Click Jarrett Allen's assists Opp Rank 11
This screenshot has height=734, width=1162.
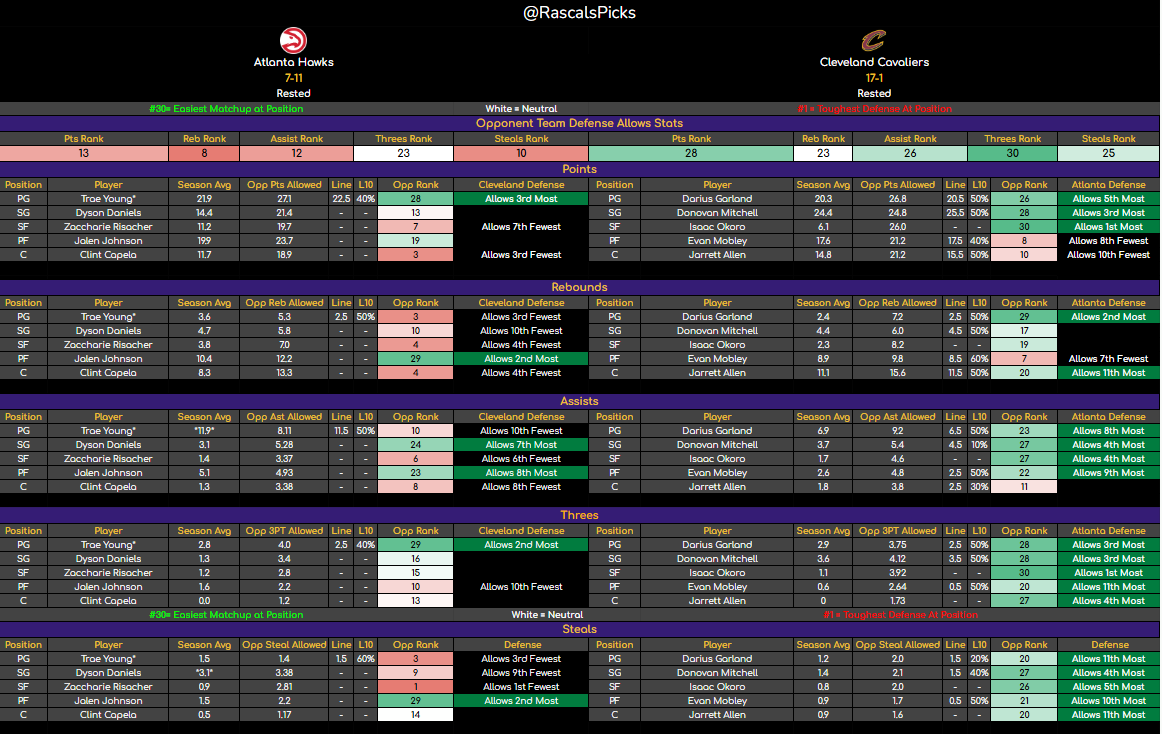pyautogui.click(x=1024, y=487)
